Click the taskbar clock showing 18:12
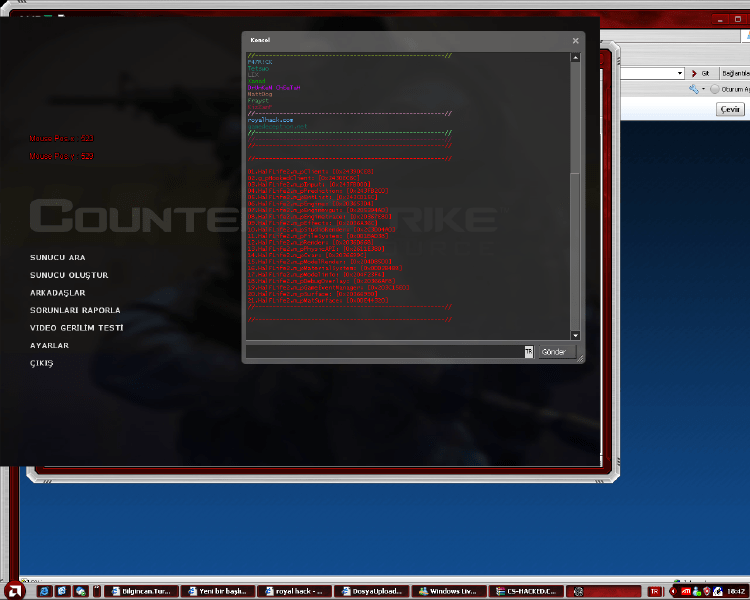The image size is (750, 600). 736,591
